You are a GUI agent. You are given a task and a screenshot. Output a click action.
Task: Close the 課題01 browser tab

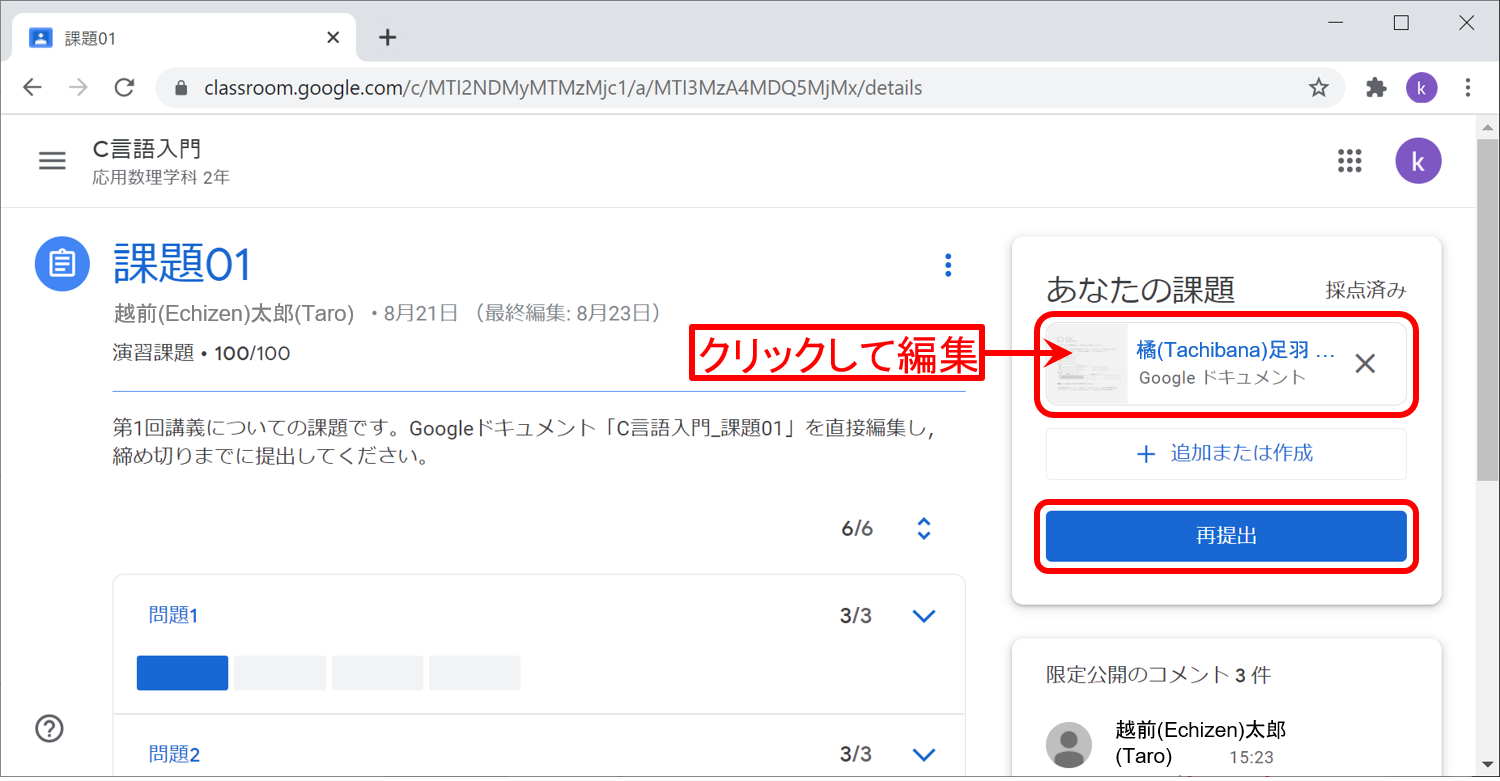click(333, 38)
